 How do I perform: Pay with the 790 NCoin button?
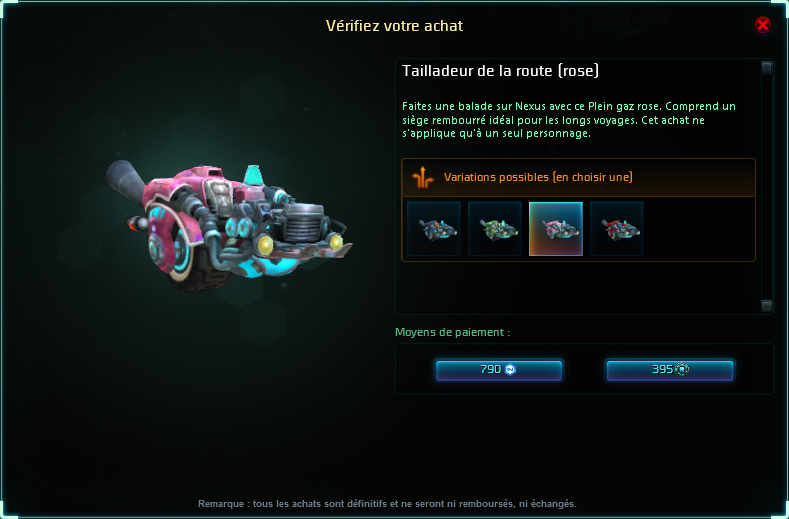coord(499,370)
